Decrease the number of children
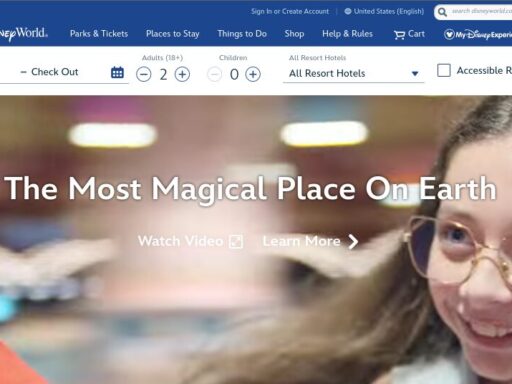Viewport: 512px width, 384px height. tap(214, 74)
